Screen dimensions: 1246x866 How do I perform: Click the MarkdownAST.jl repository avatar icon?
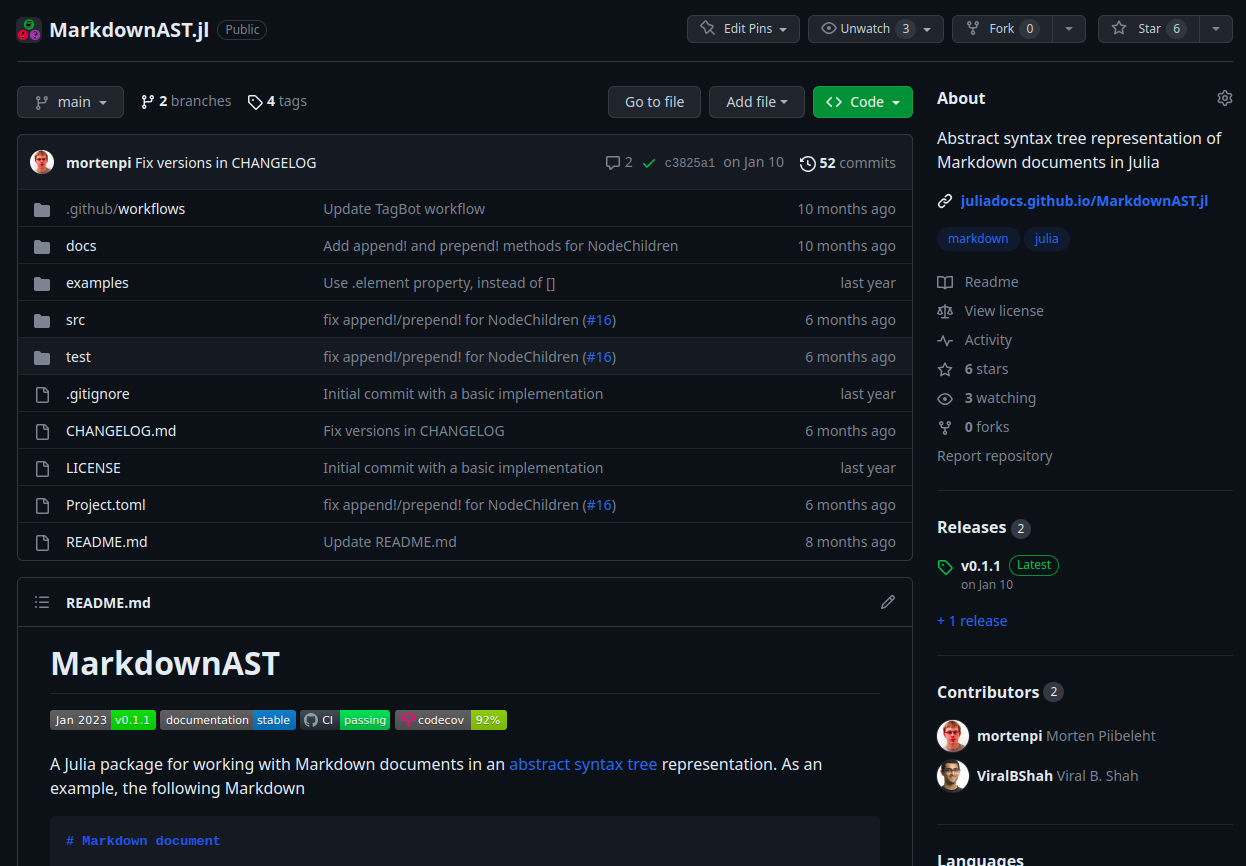pos(28,29)
